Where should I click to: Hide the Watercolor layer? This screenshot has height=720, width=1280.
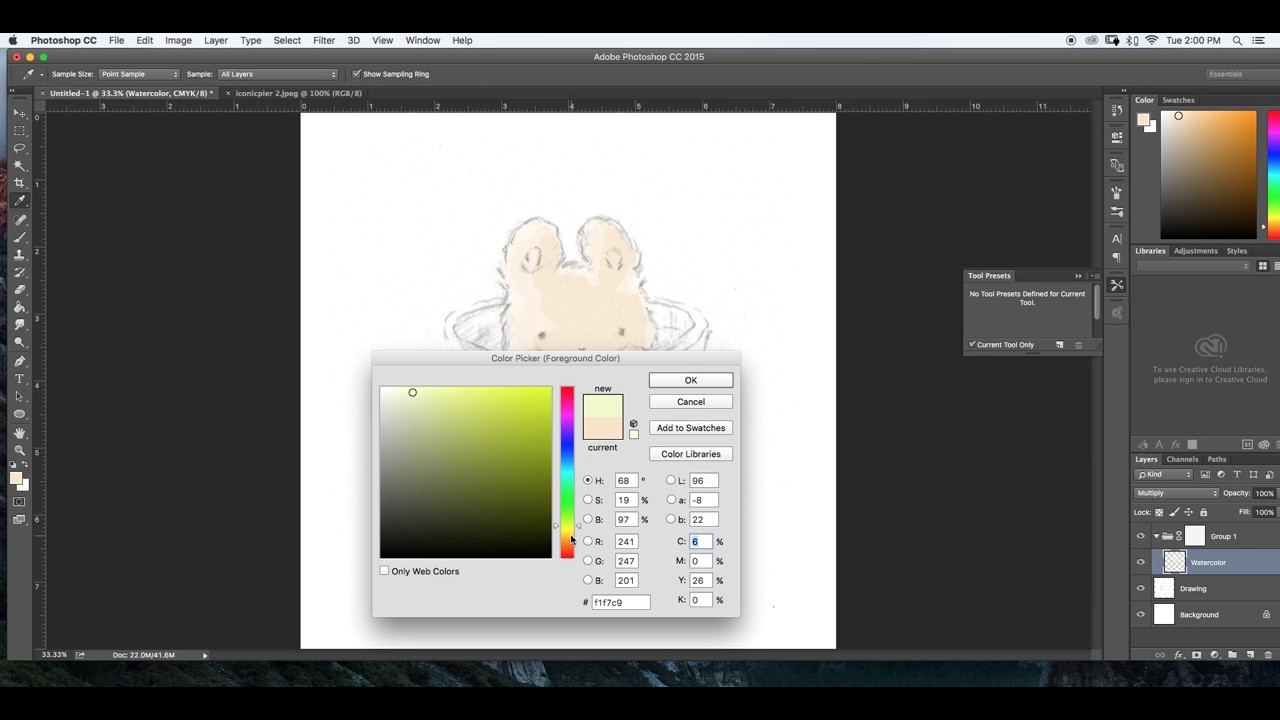pyautogui.click(x=1140, y=562)
